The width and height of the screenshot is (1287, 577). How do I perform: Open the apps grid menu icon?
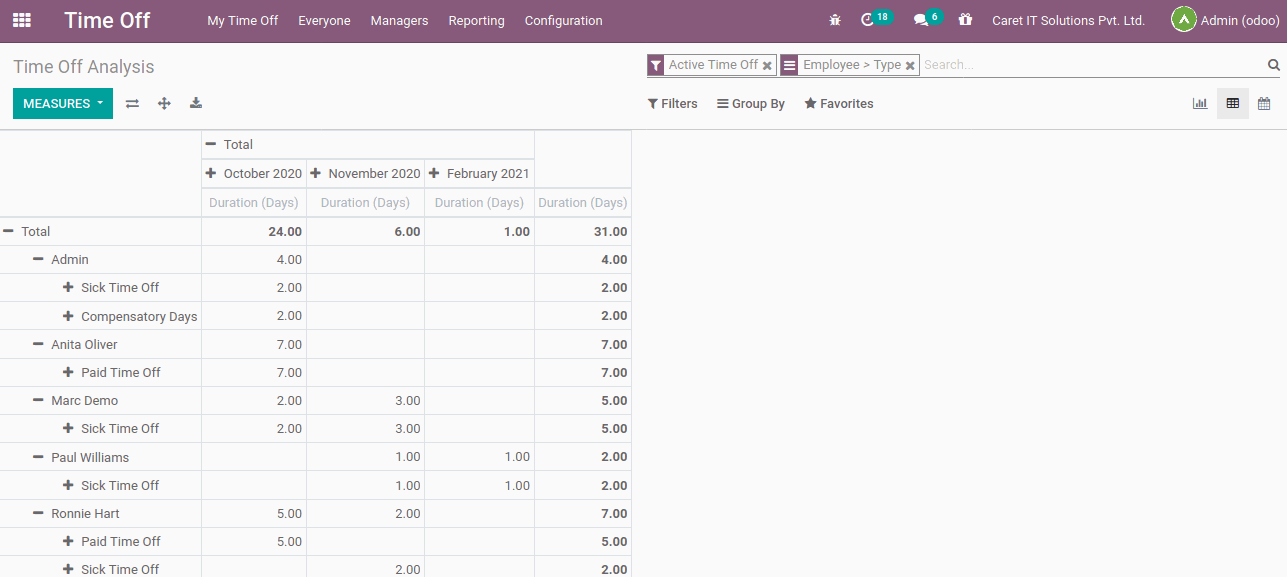click(22, 20)
